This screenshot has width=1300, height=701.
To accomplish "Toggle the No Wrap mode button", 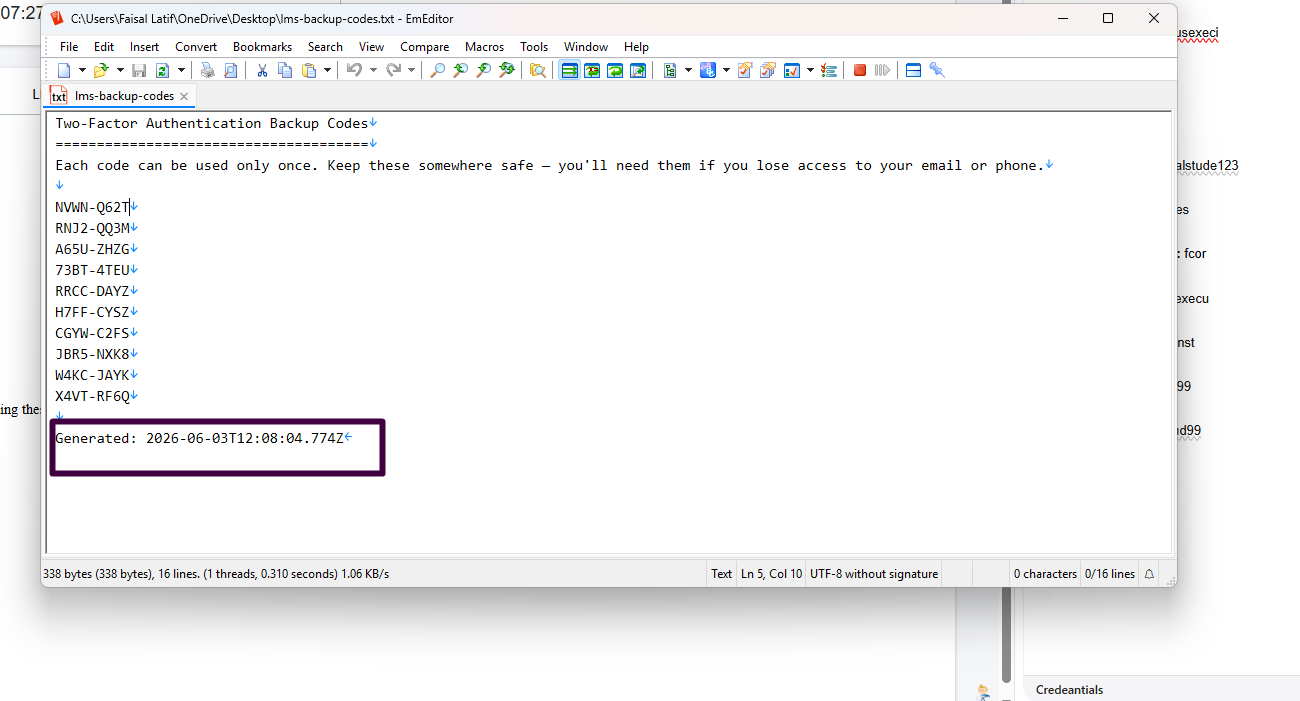I will click(x=569, y=70).
